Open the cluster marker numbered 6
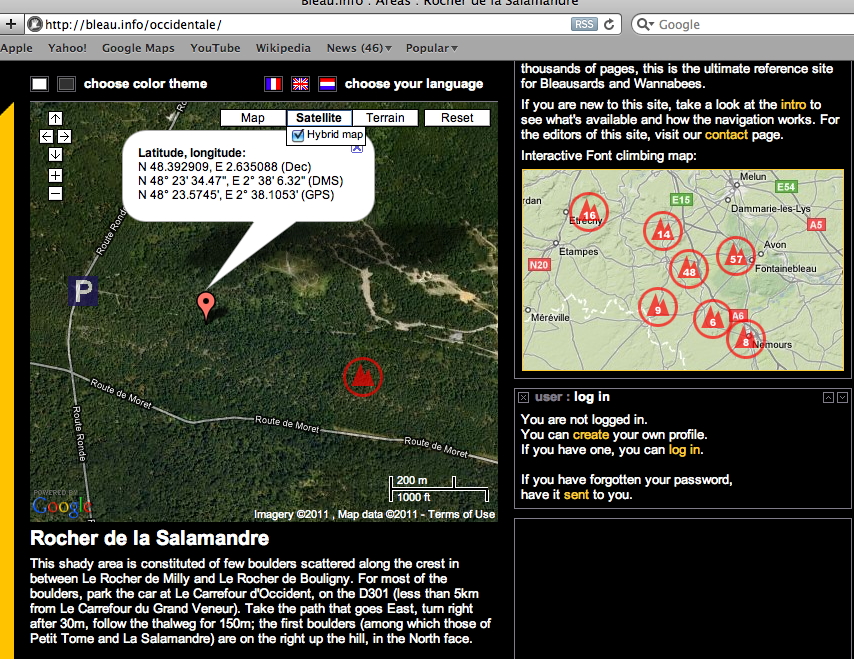854x659 pixels. 713,319
